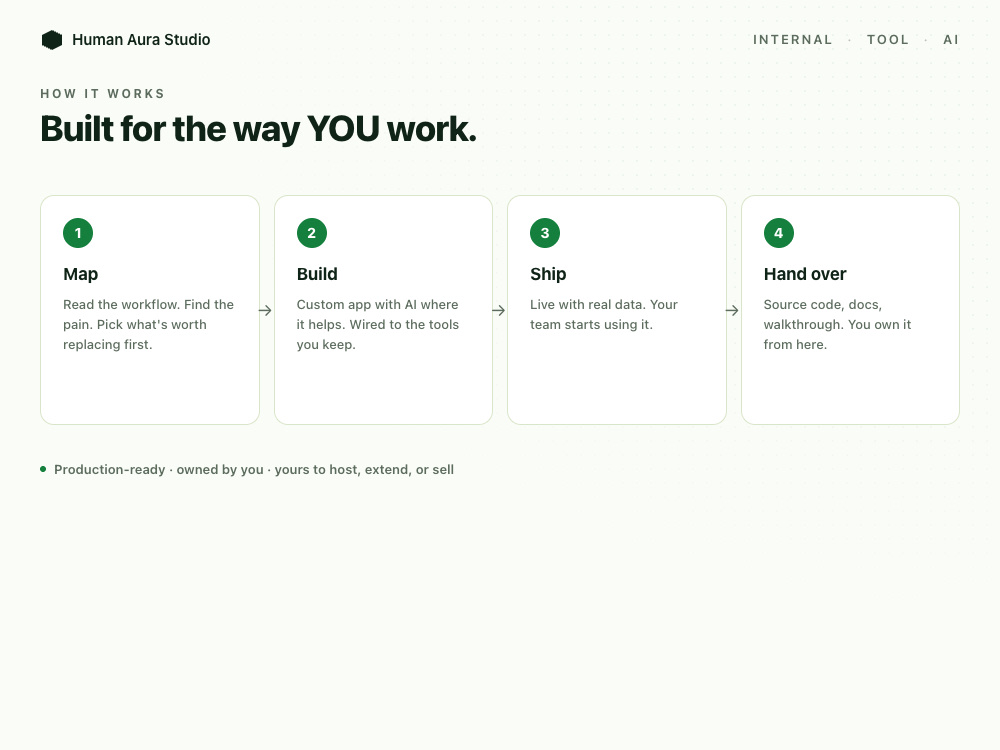
Task: Click the Human Aura Studio hexagon logo
Action: click(x=52, y=40)
